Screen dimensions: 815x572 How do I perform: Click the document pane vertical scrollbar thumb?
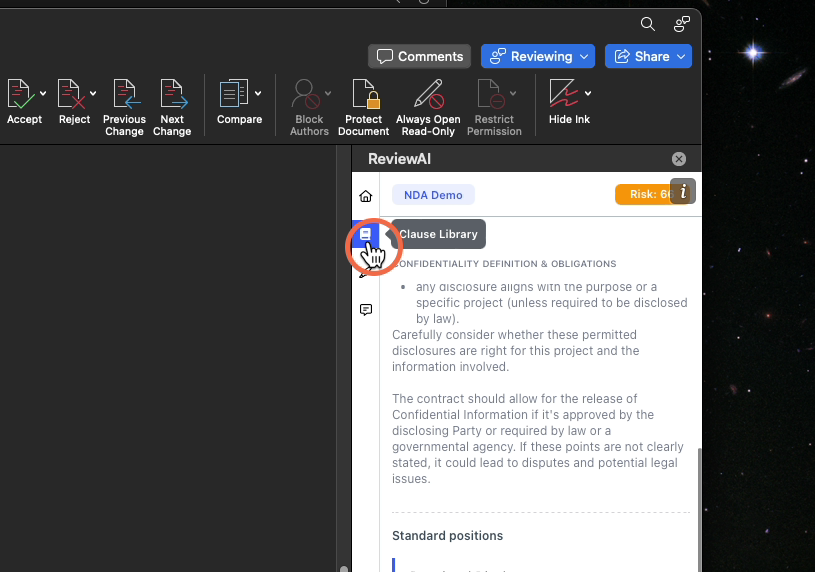(344, 569)
